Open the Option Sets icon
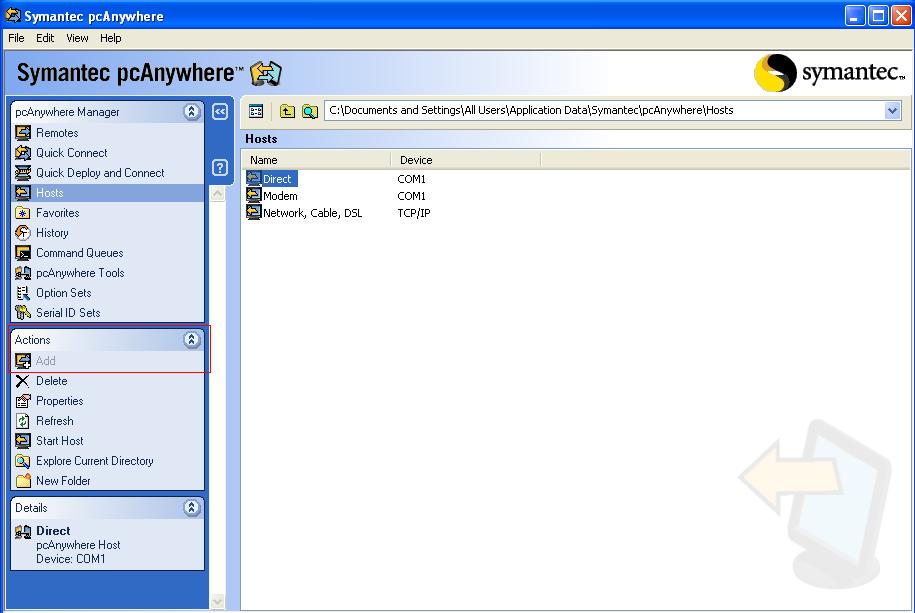The width and height of the screenshot is (915, 613). point(23,293)
